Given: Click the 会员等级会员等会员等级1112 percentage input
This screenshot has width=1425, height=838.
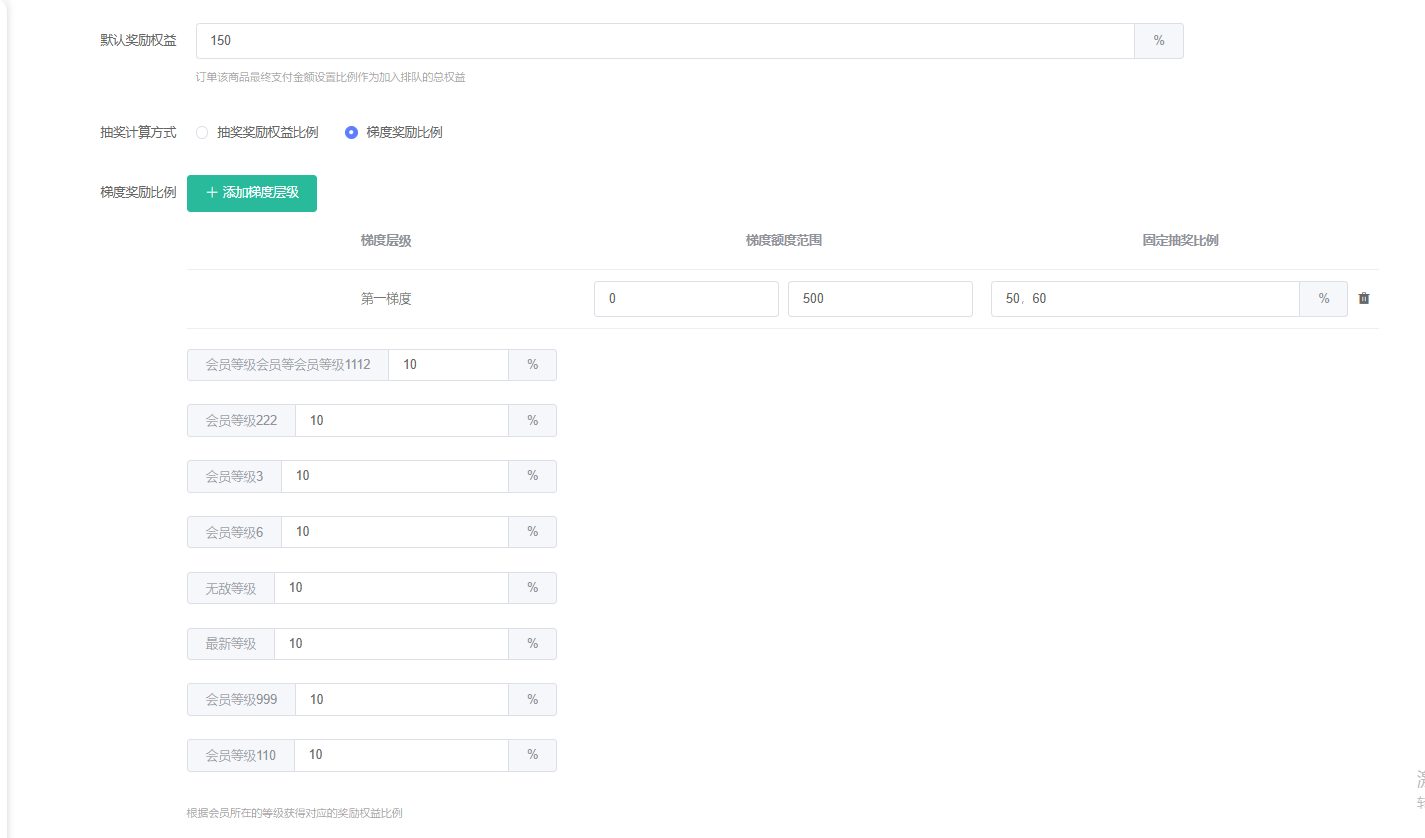Looking at the screenshot, I should 448,365.
